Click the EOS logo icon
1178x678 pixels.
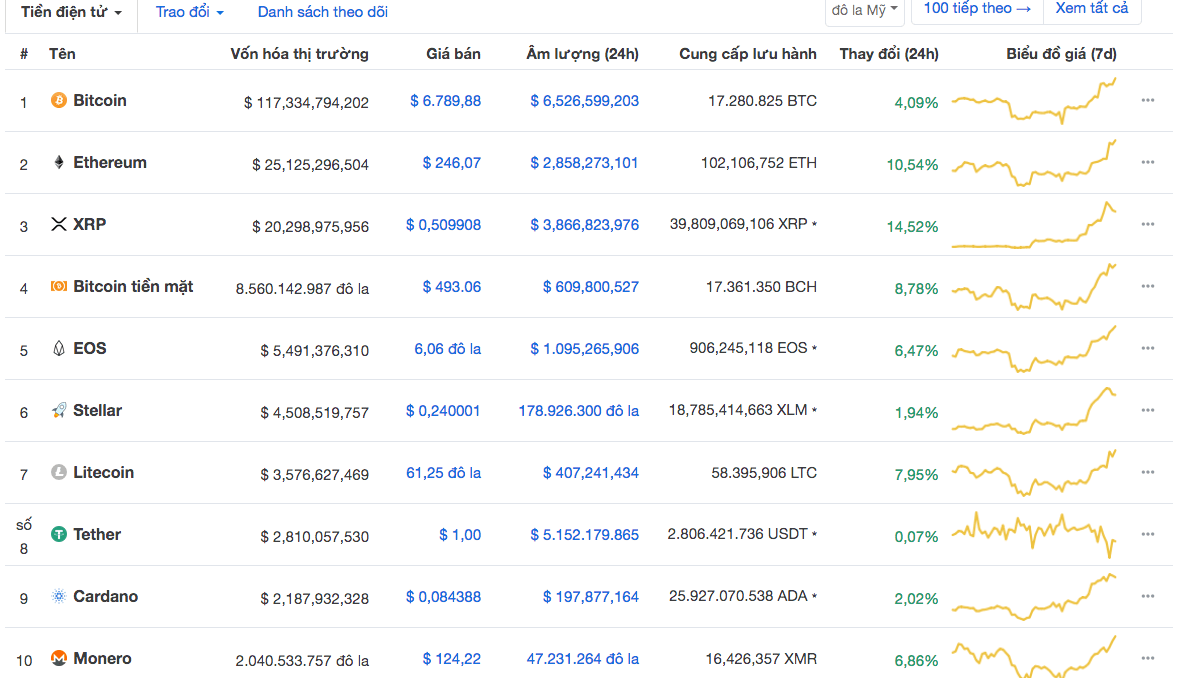coord(59,348)
